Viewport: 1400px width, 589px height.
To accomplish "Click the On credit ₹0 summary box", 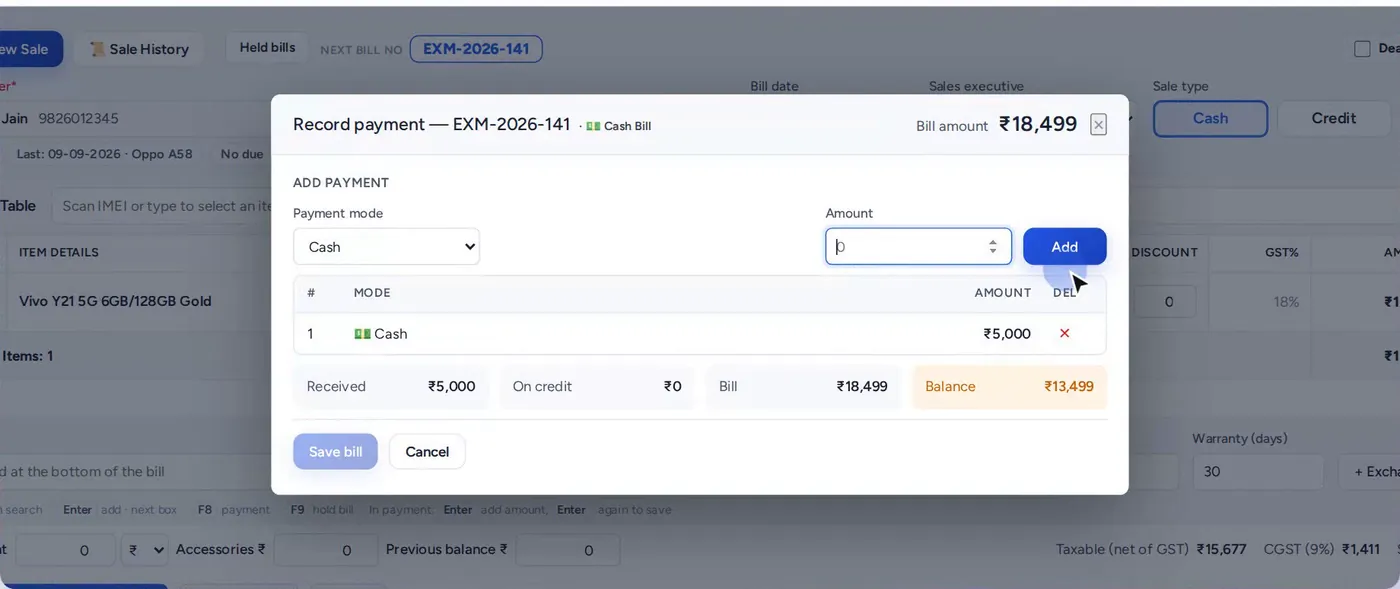I will (597, 387).
